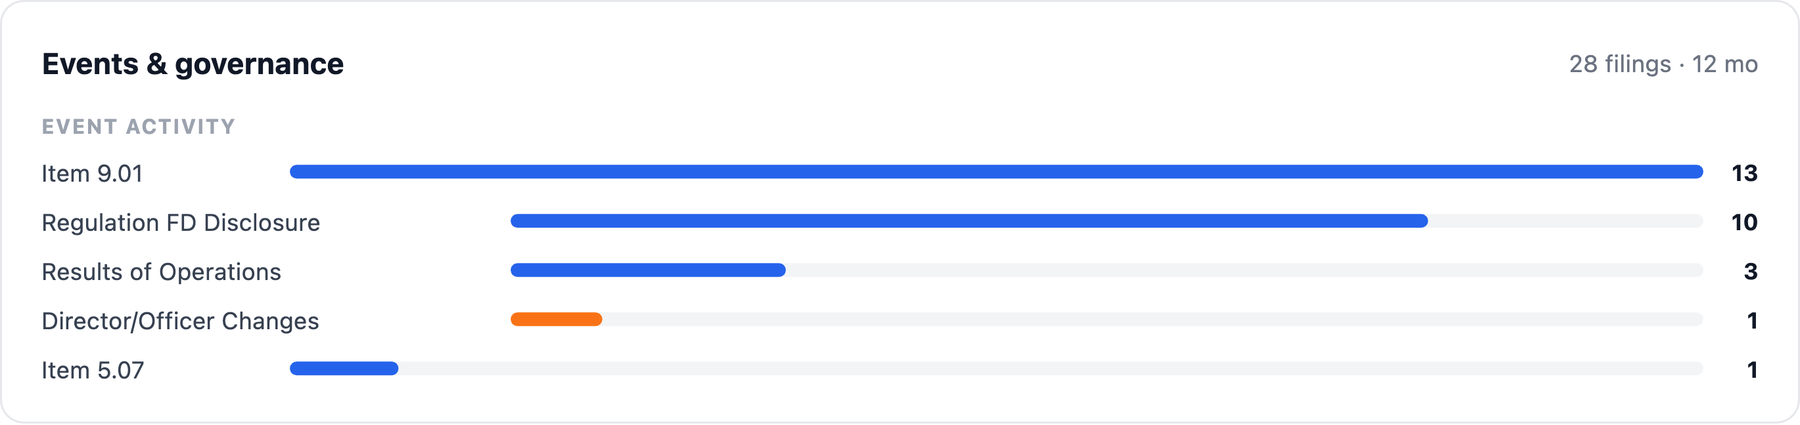1800x425 pixels.
Task: Select the orange Director/Officer Changes bar
Action: click(556, 319)
